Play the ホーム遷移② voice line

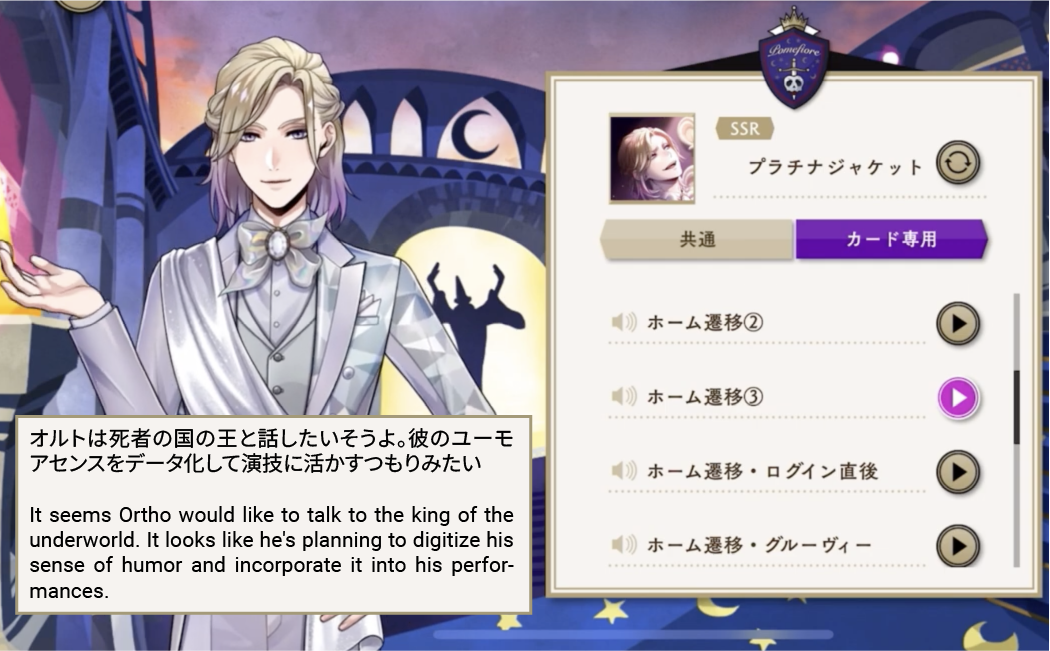coord(958,323)
